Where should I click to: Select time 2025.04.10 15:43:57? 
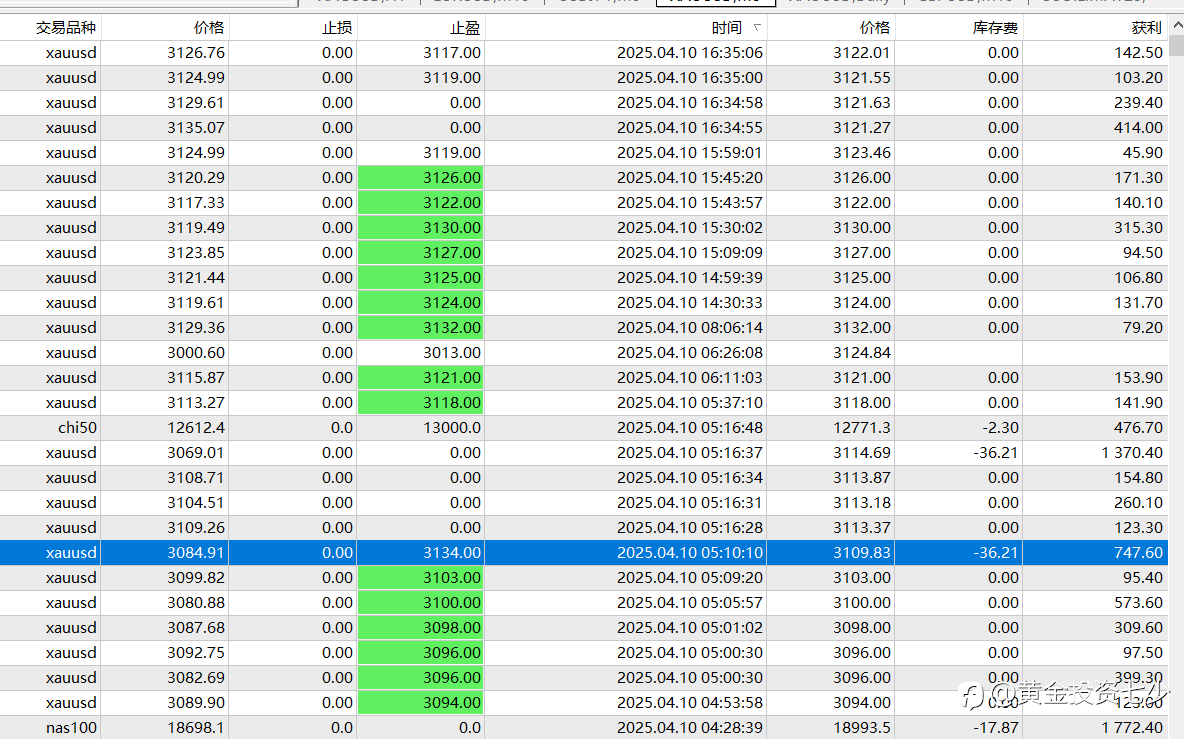pos(690,202)
